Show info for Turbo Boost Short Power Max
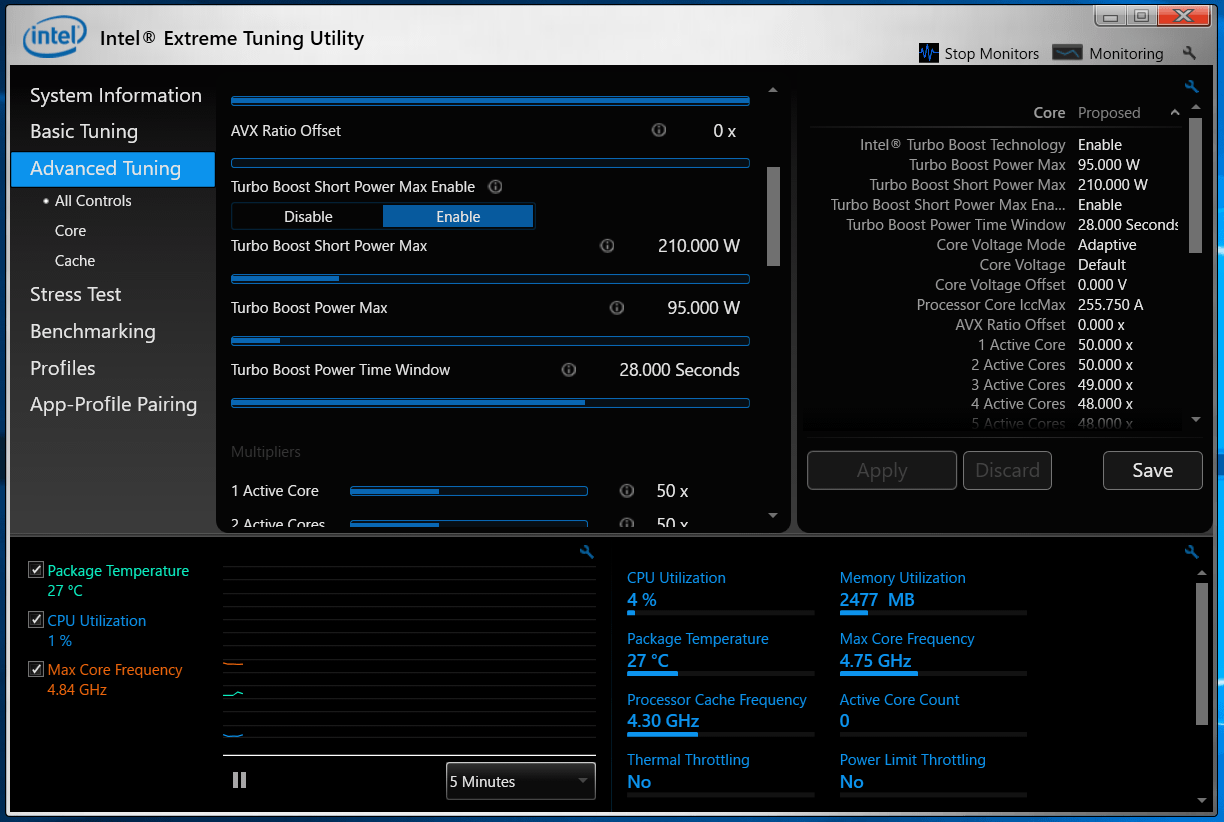The image size is (1224, 822). tap(606, 245)
